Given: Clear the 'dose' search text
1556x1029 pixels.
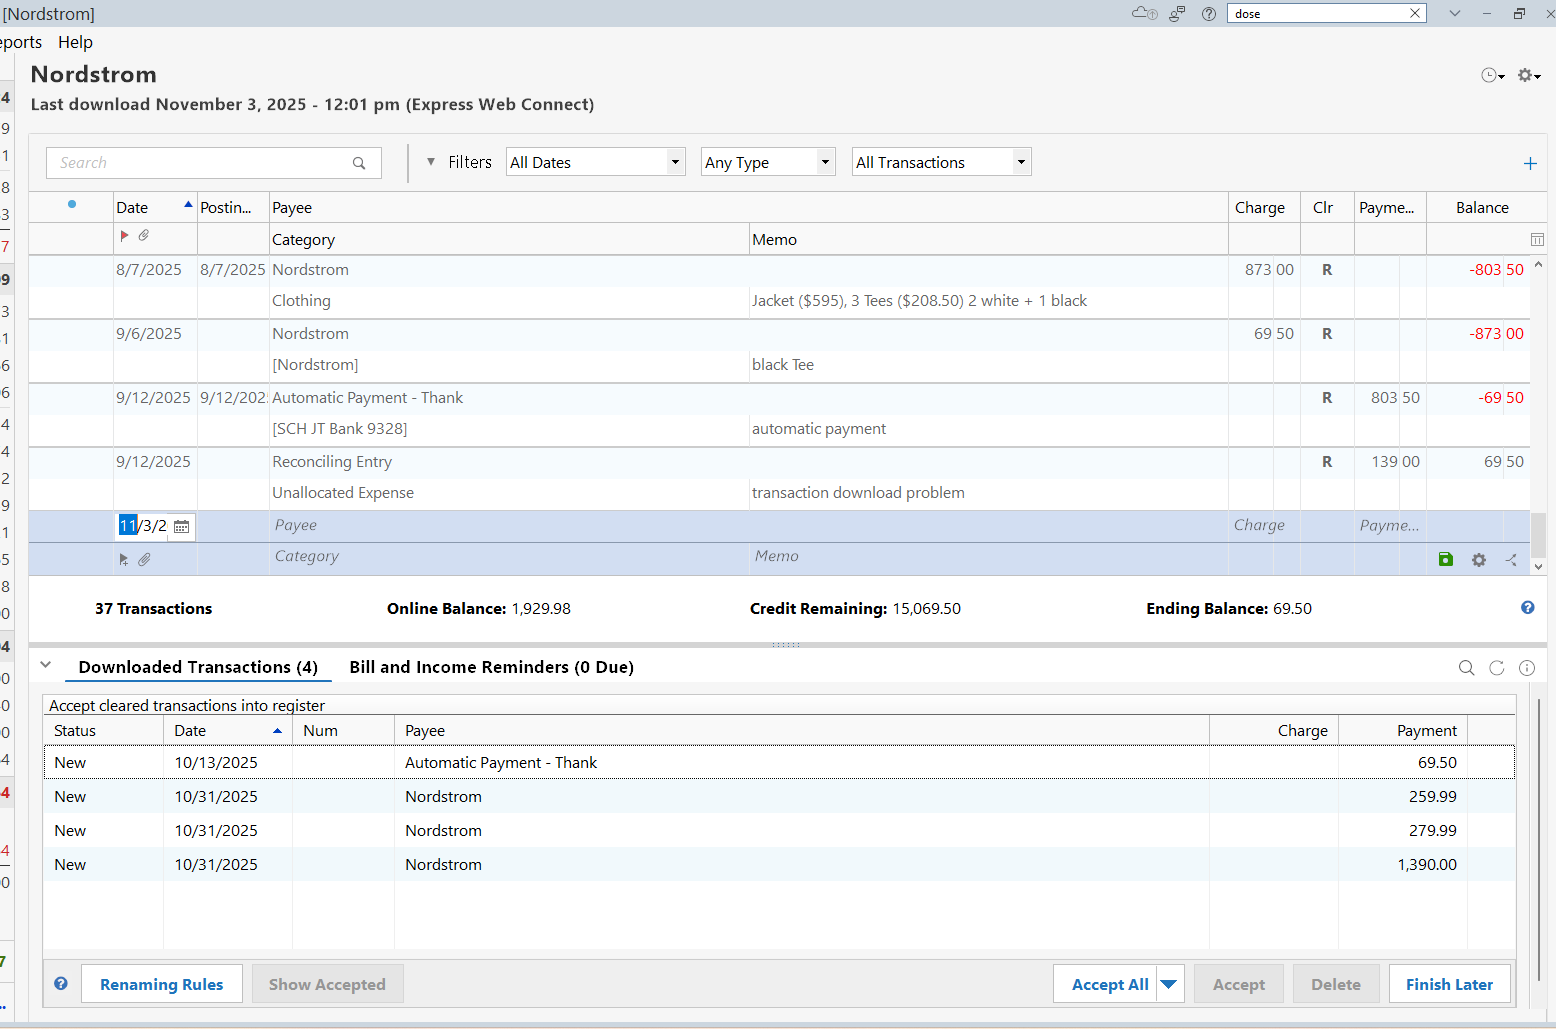Looking at the screenshot, I should 1415,14.
